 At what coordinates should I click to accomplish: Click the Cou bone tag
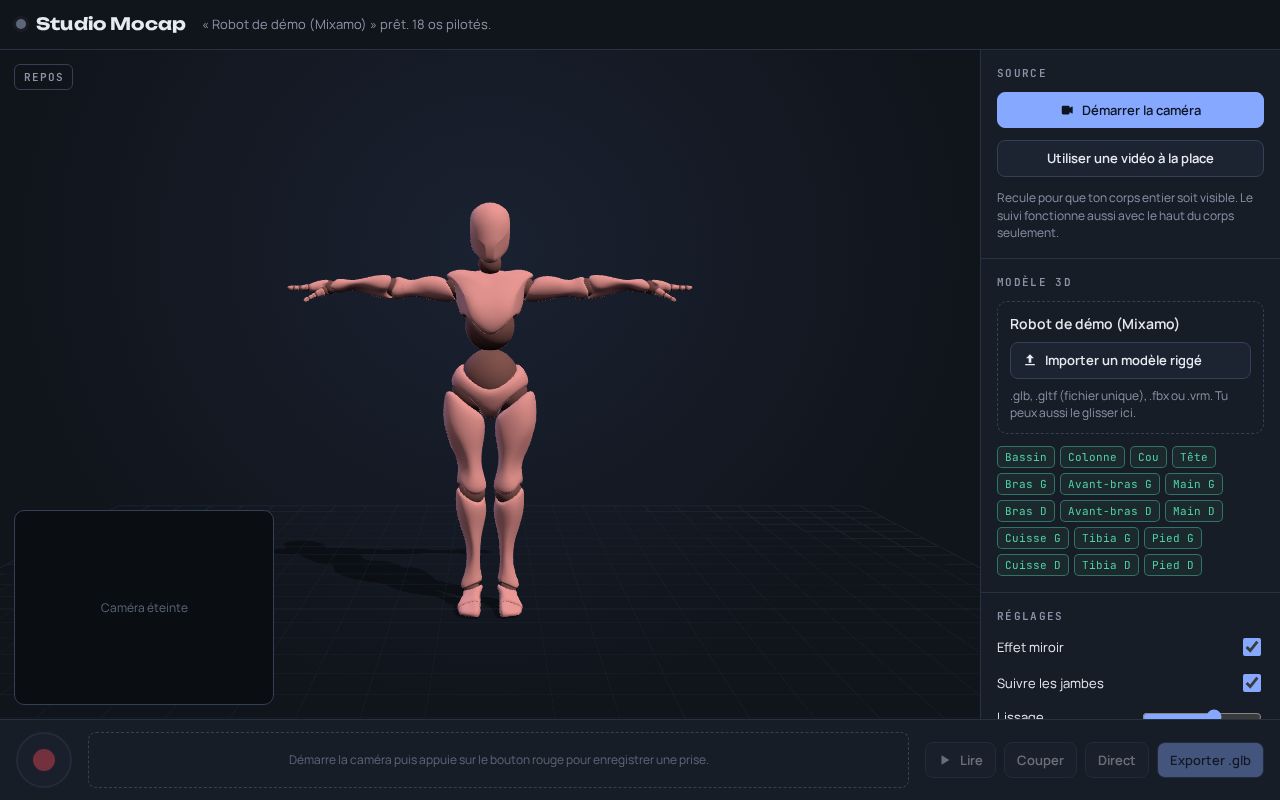(1148, 457)
